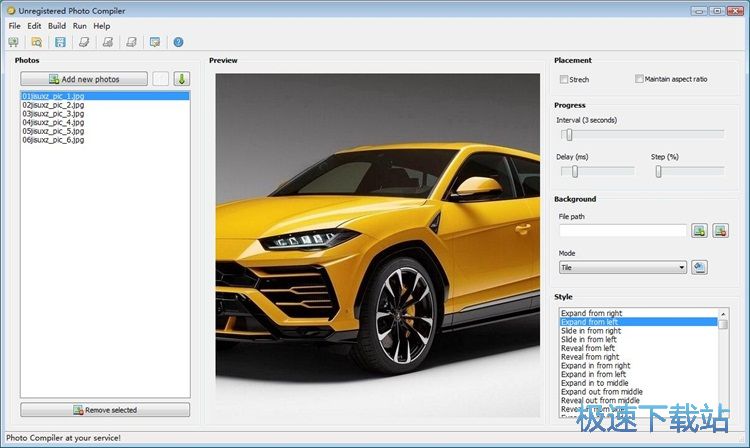Click the folder with magnifier toolbar icon
The width and height of the screenshot is (750, 448).
pyautogui.click(x=36, y=42)
